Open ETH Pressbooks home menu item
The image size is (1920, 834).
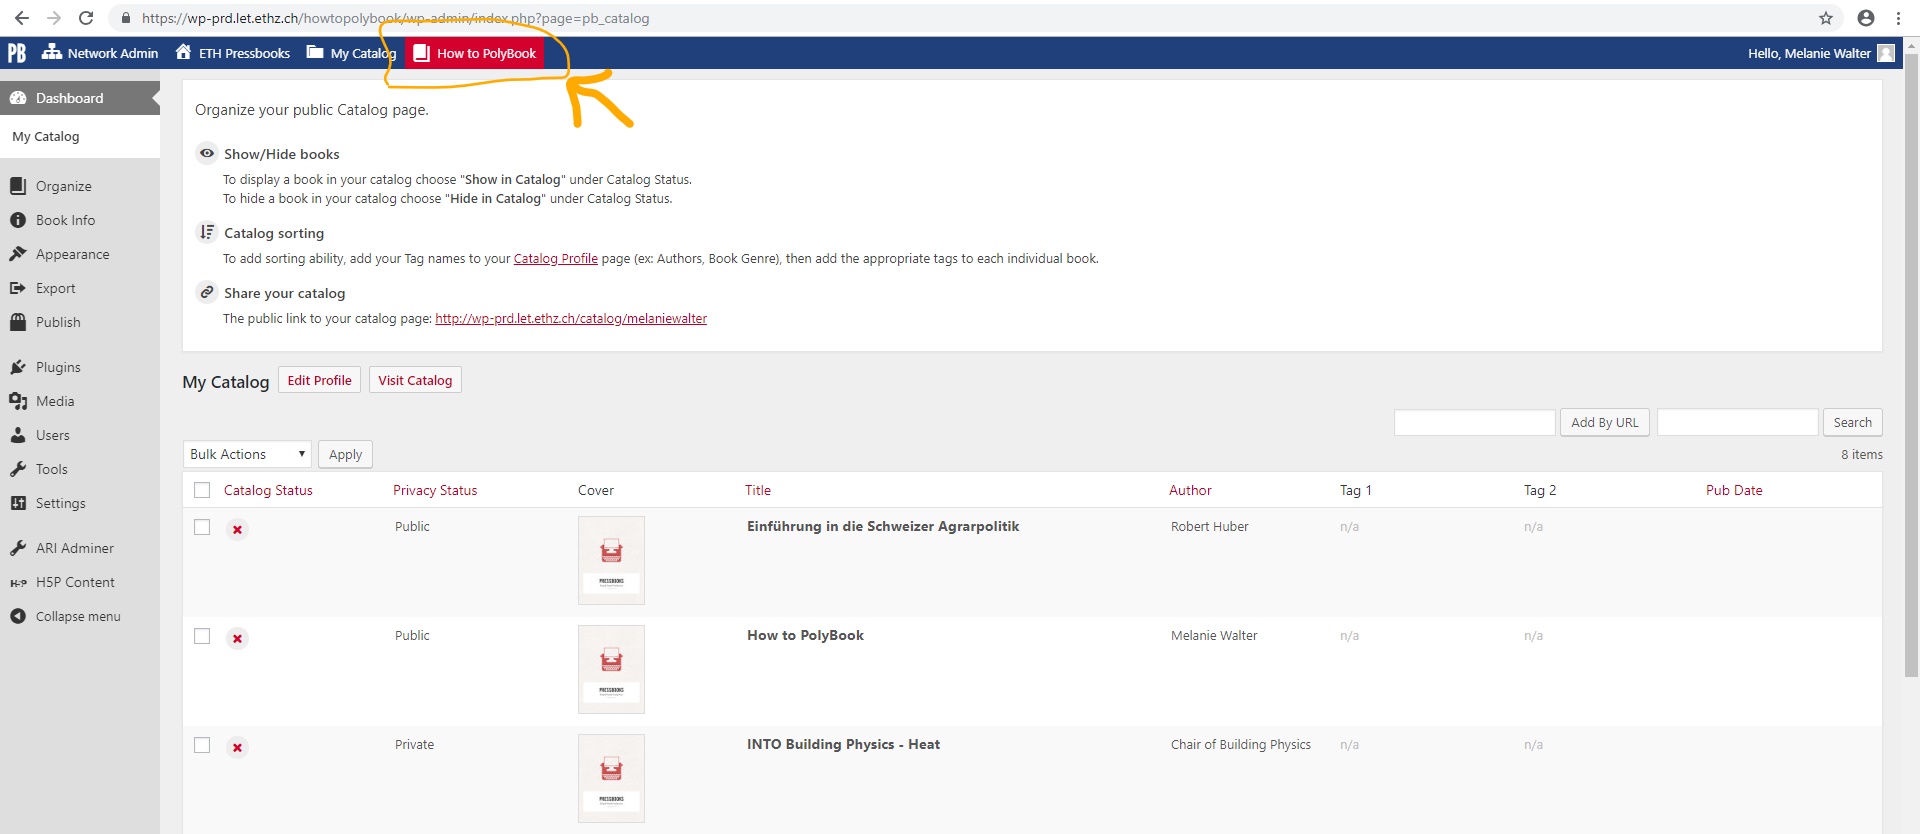tap(232, 53)
